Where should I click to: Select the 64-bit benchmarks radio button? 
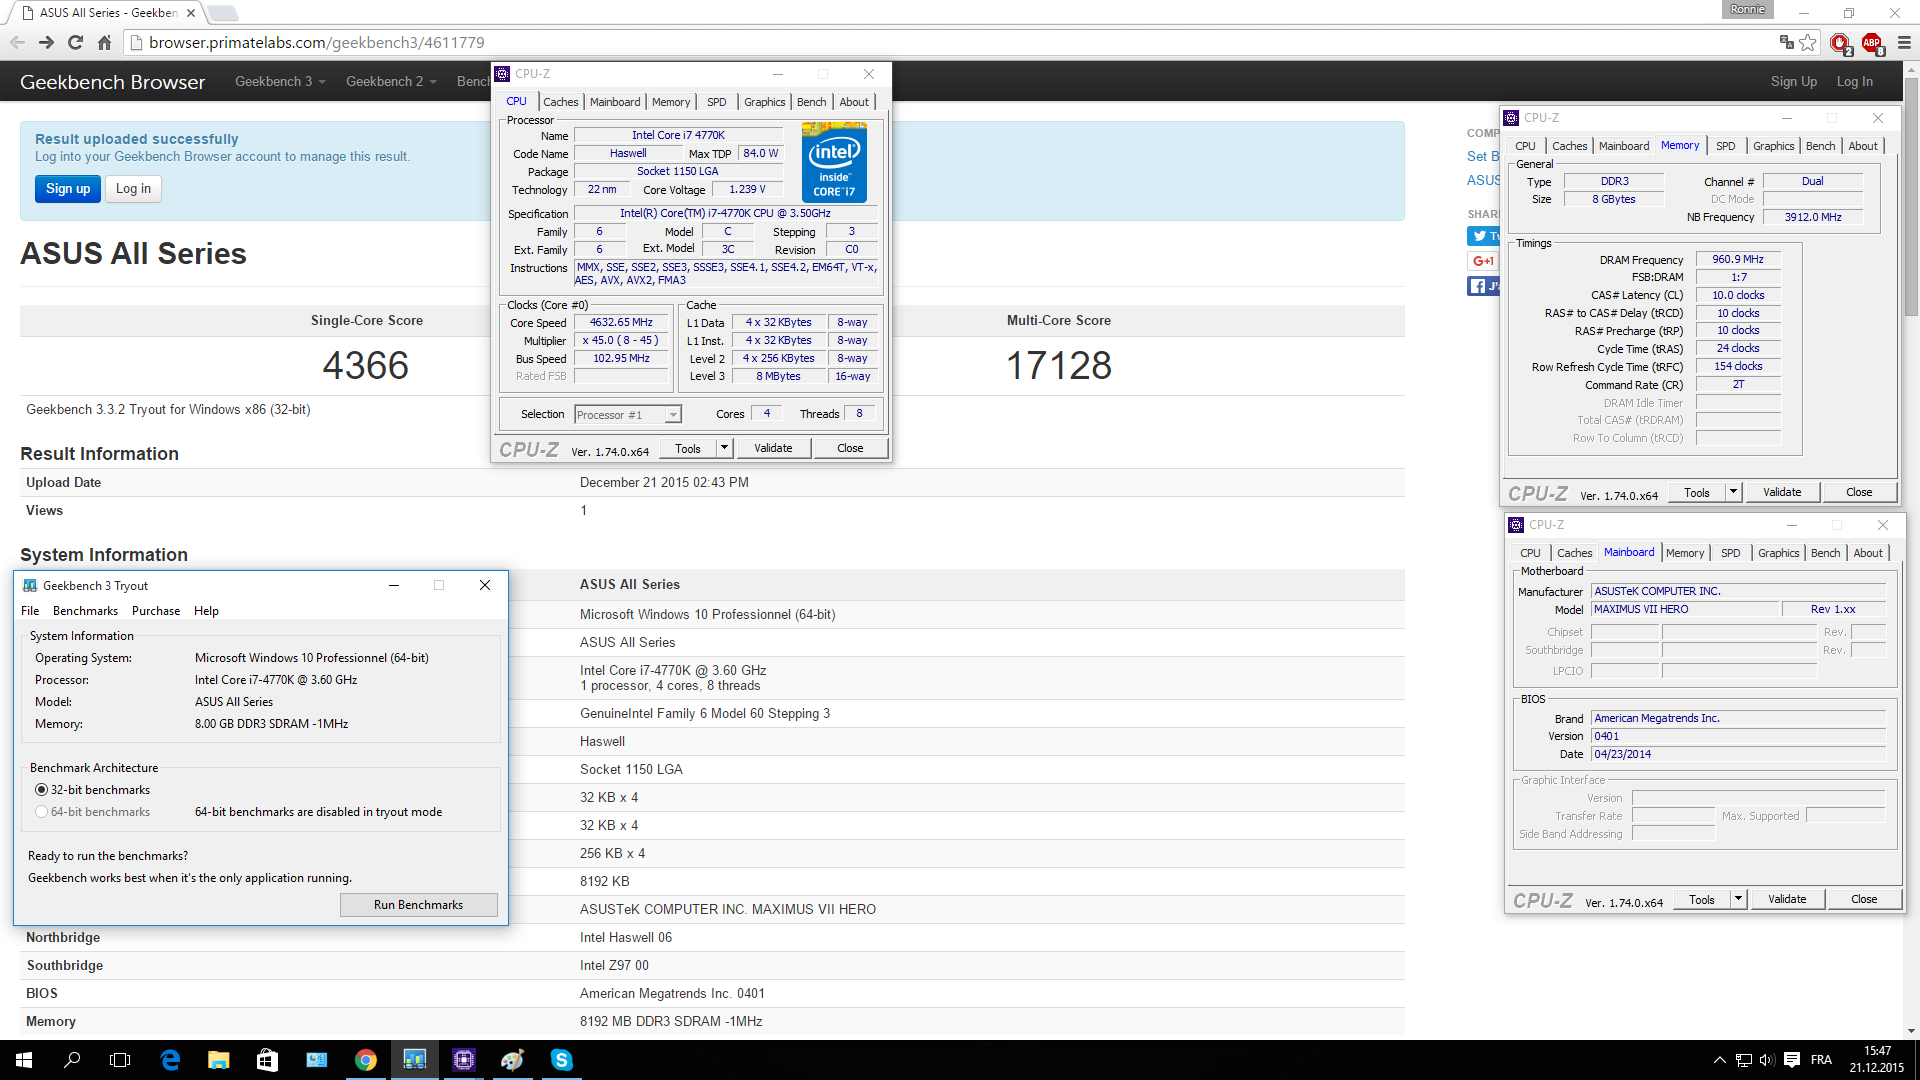(x=42, y=812)
